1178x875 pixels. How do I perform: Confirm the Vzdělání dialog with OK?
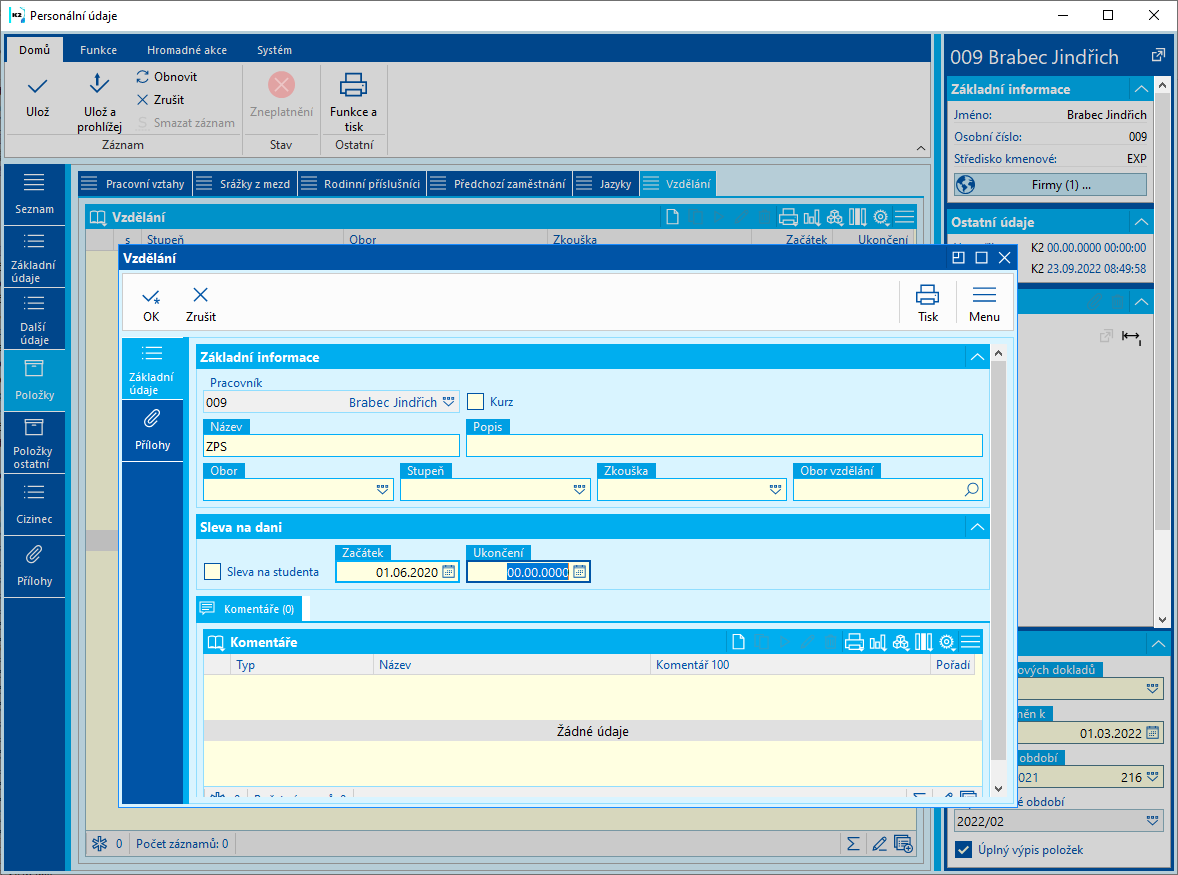tap(151, 304)
